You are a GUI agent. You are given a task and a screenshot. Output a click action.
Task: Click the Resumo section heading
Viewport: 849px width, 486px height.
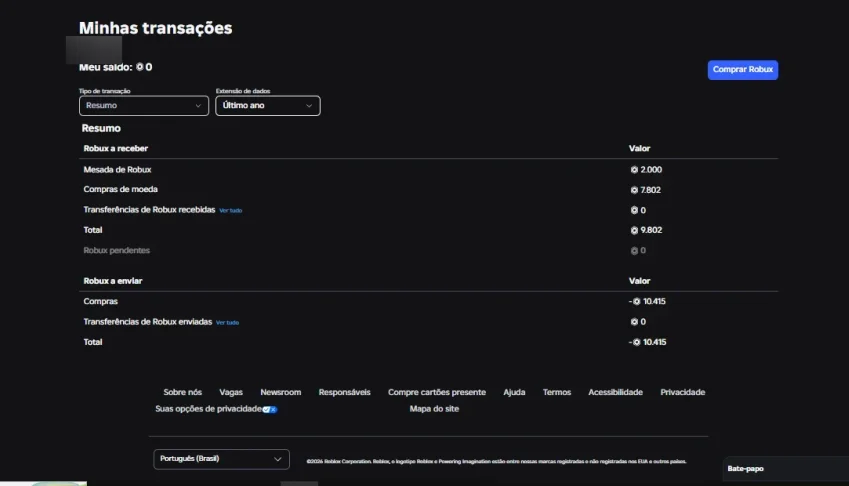coord(101,128)
